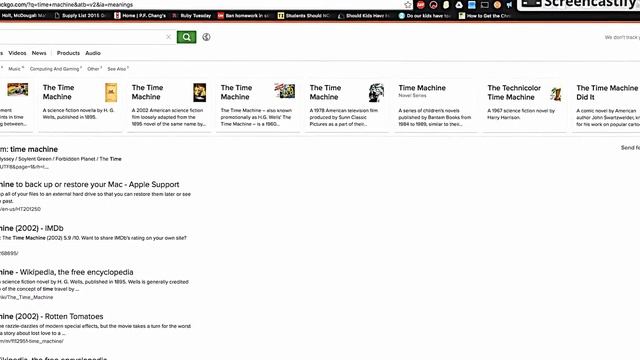Select the 1960 Time Machine film card
Viewport: 640px width, 360px height.
258,105
